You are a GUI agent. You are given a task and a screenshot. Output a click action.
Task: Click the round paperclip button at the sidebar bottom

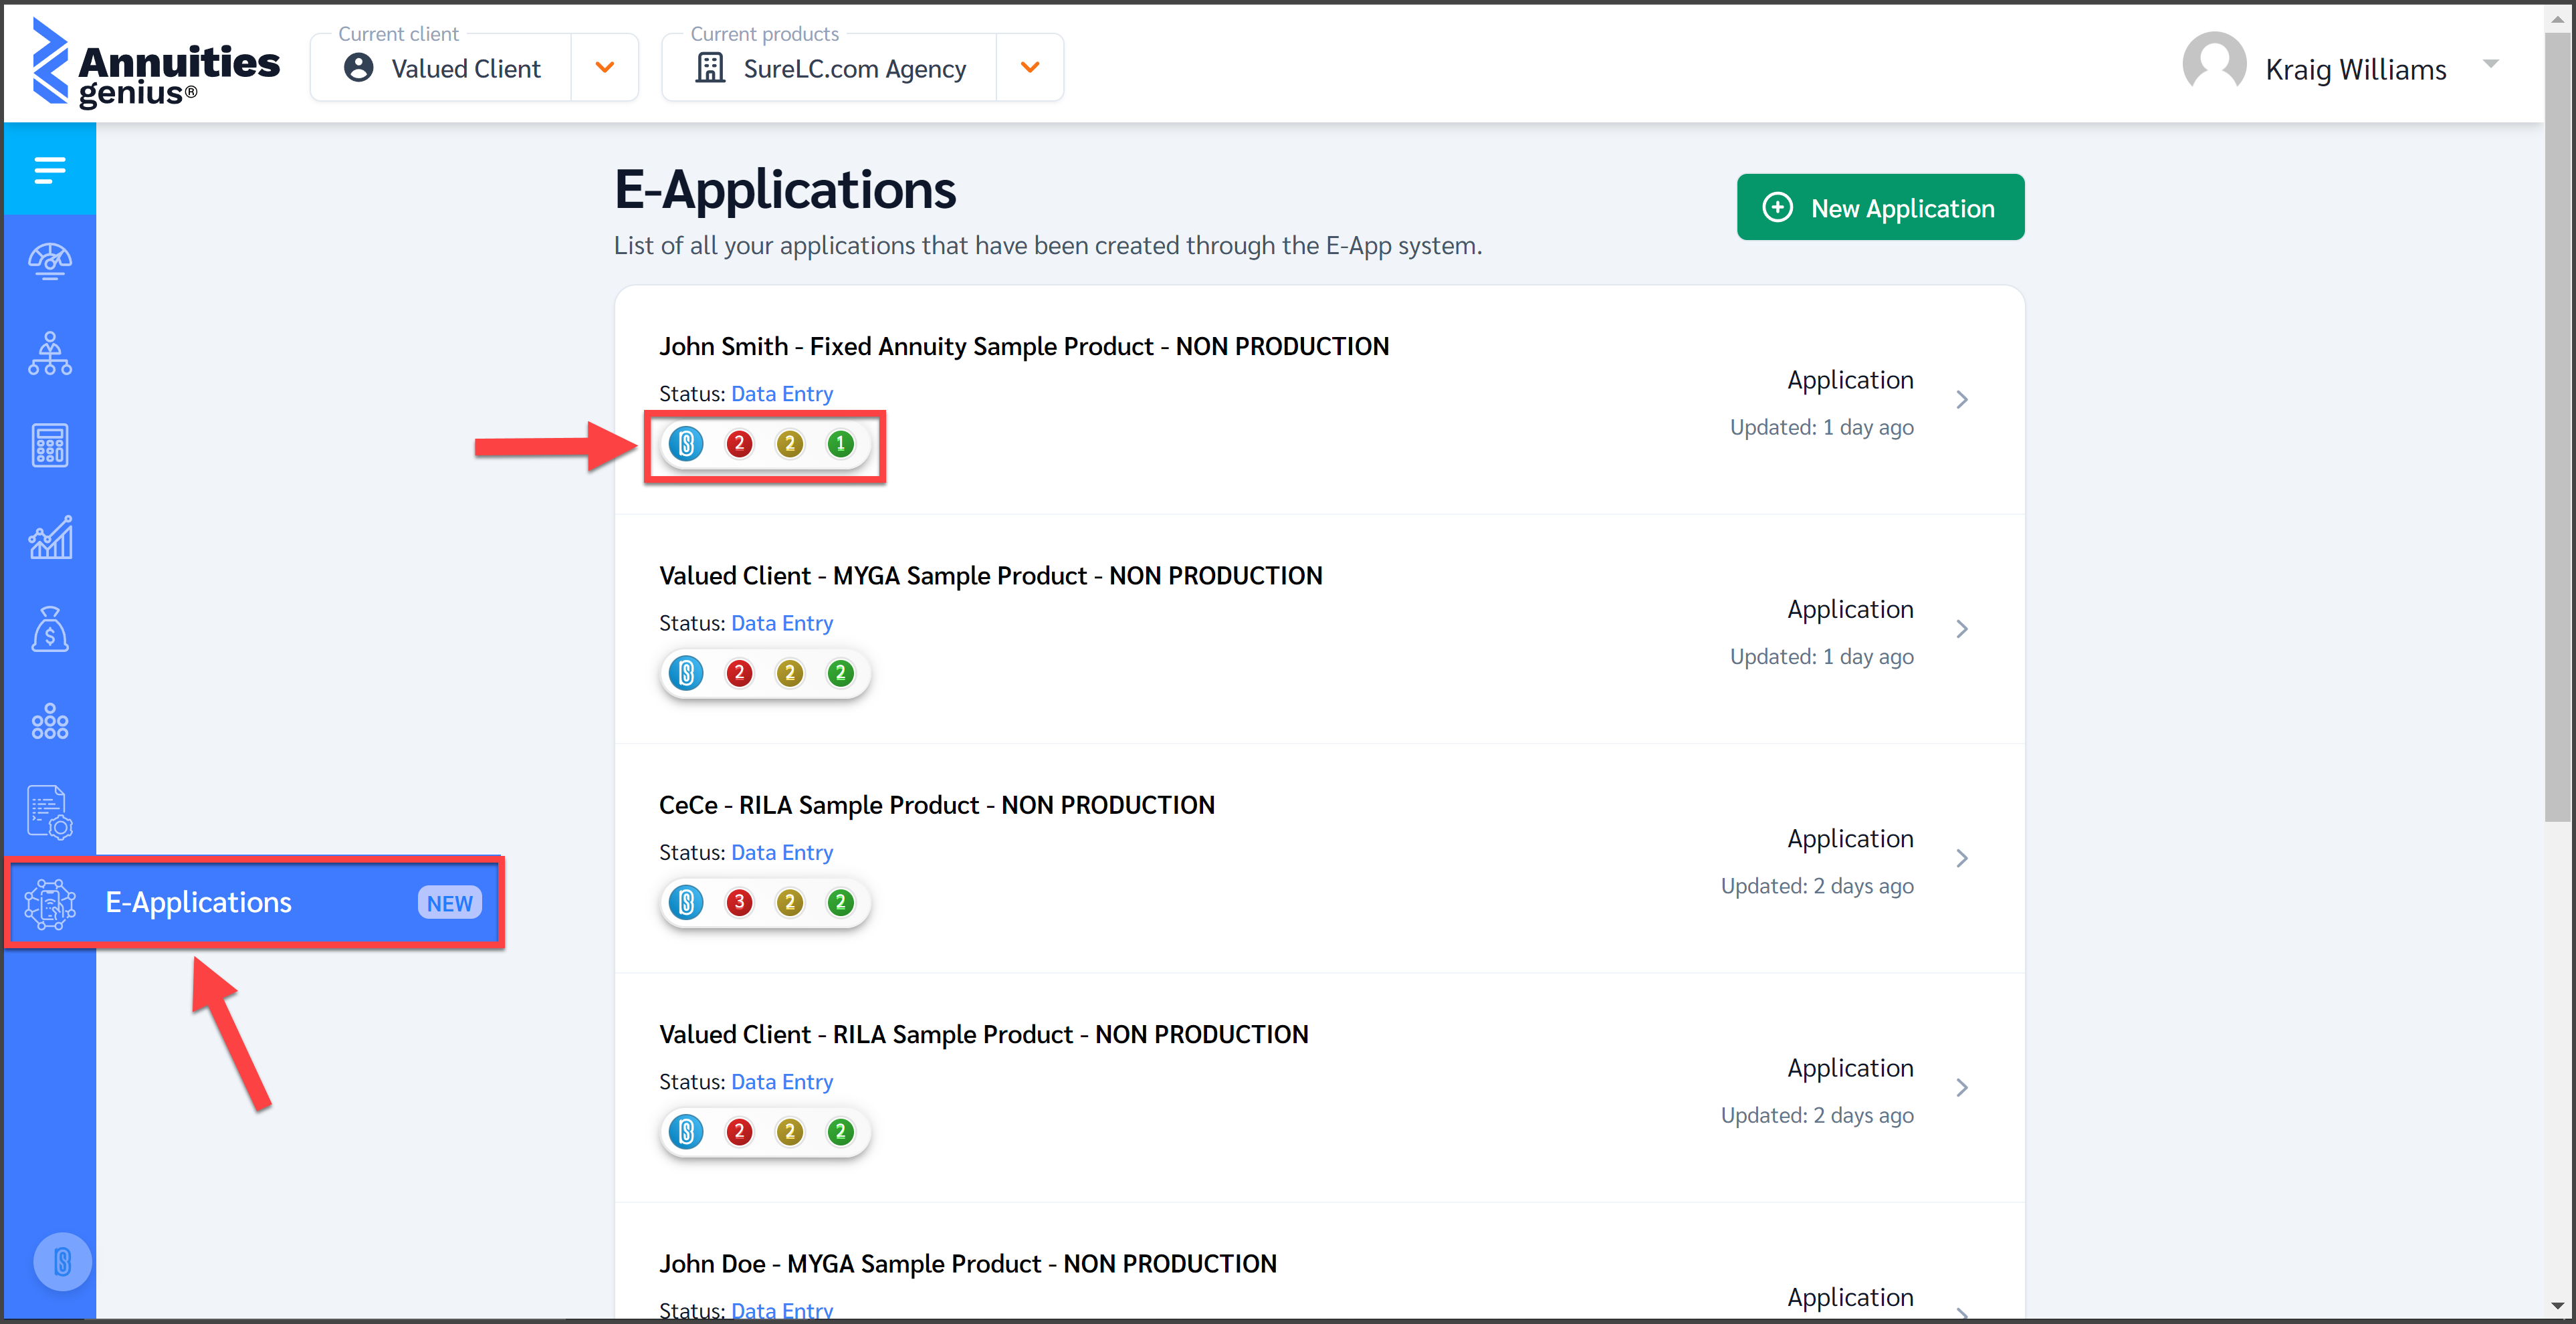(x=62, y=1261)
